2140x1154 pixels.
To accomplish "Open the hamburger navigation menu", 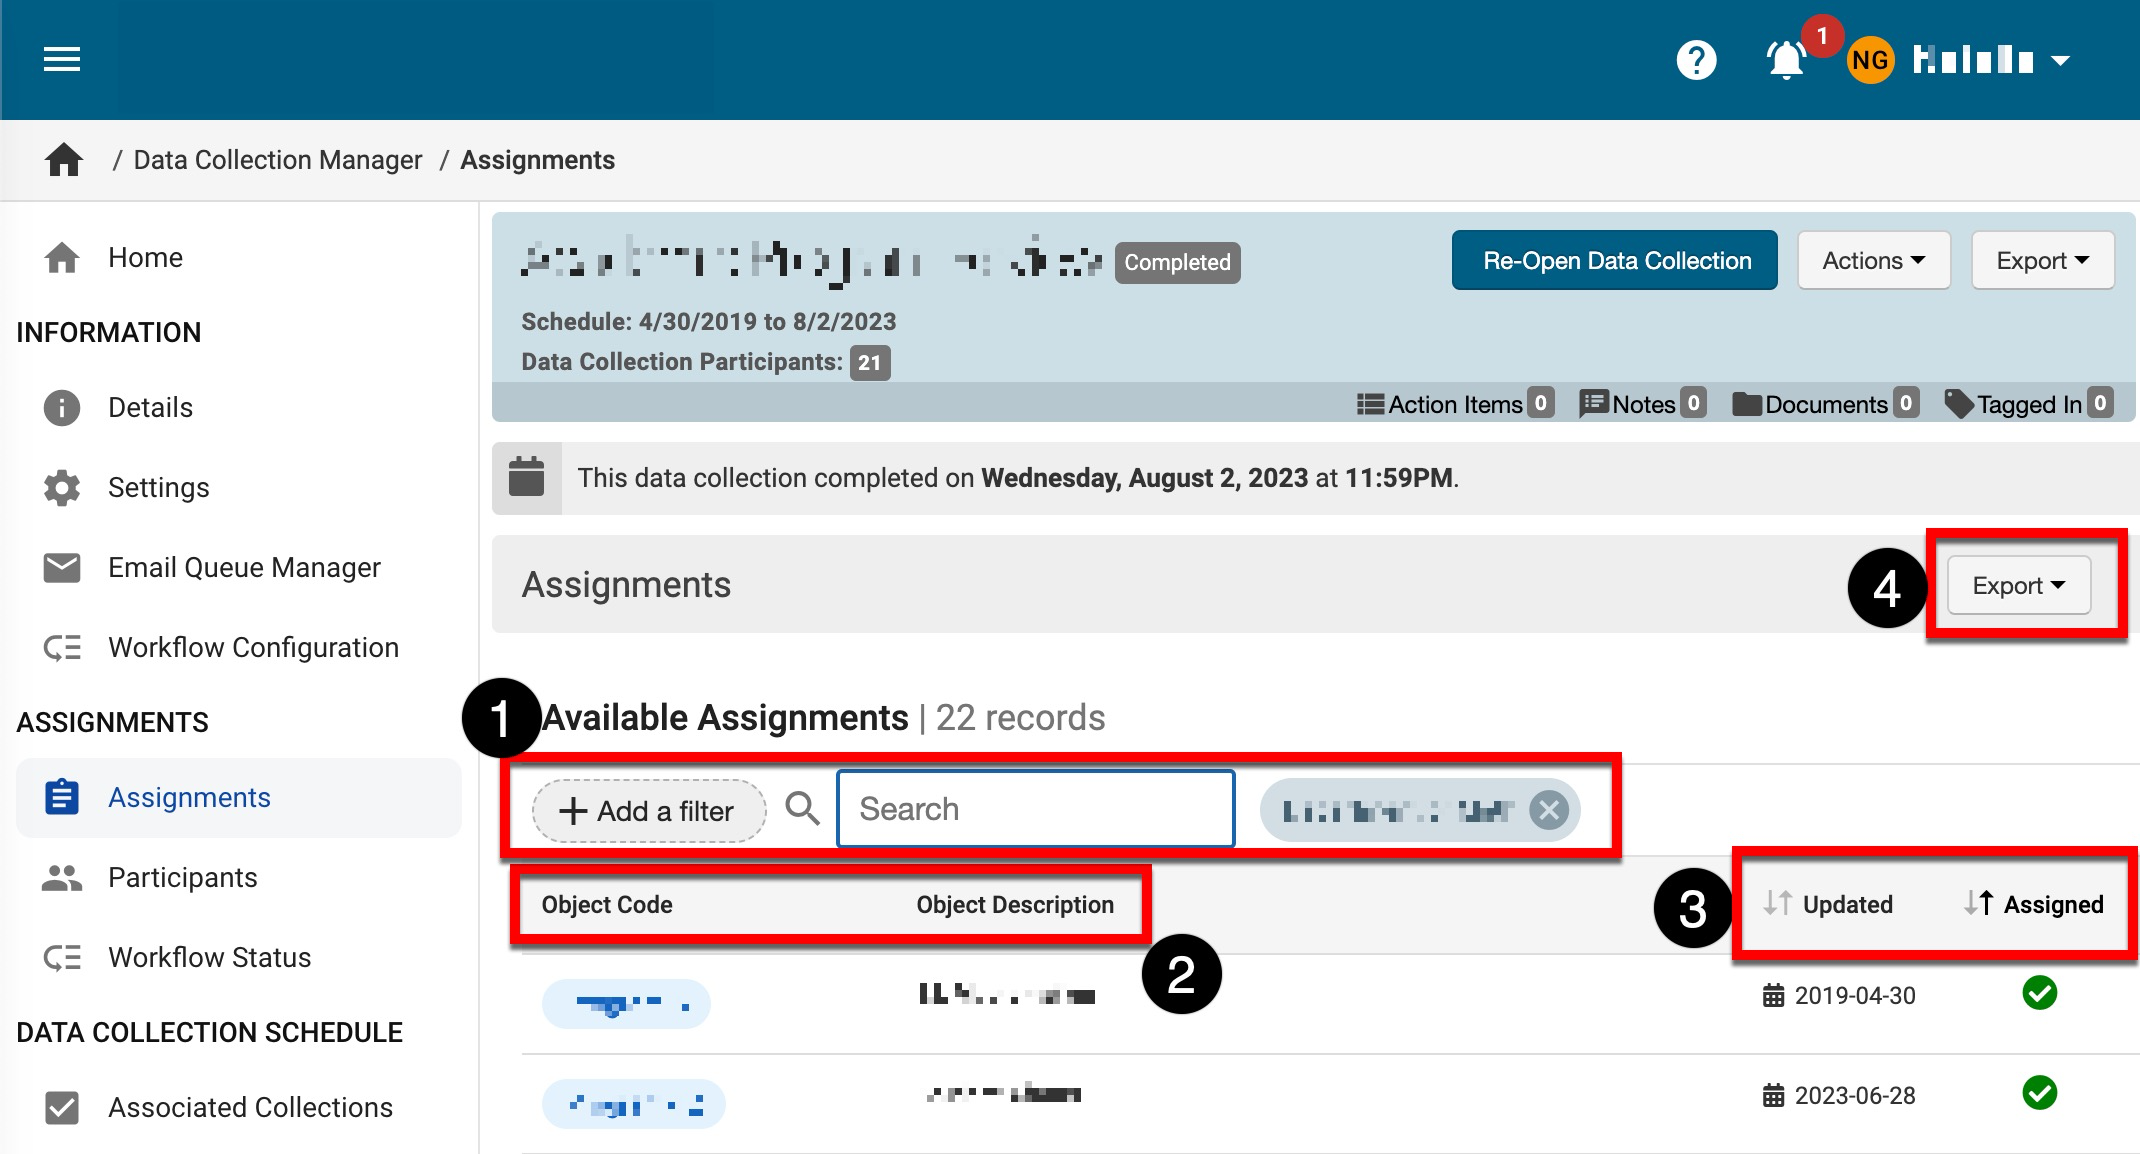I will point(61,60).
